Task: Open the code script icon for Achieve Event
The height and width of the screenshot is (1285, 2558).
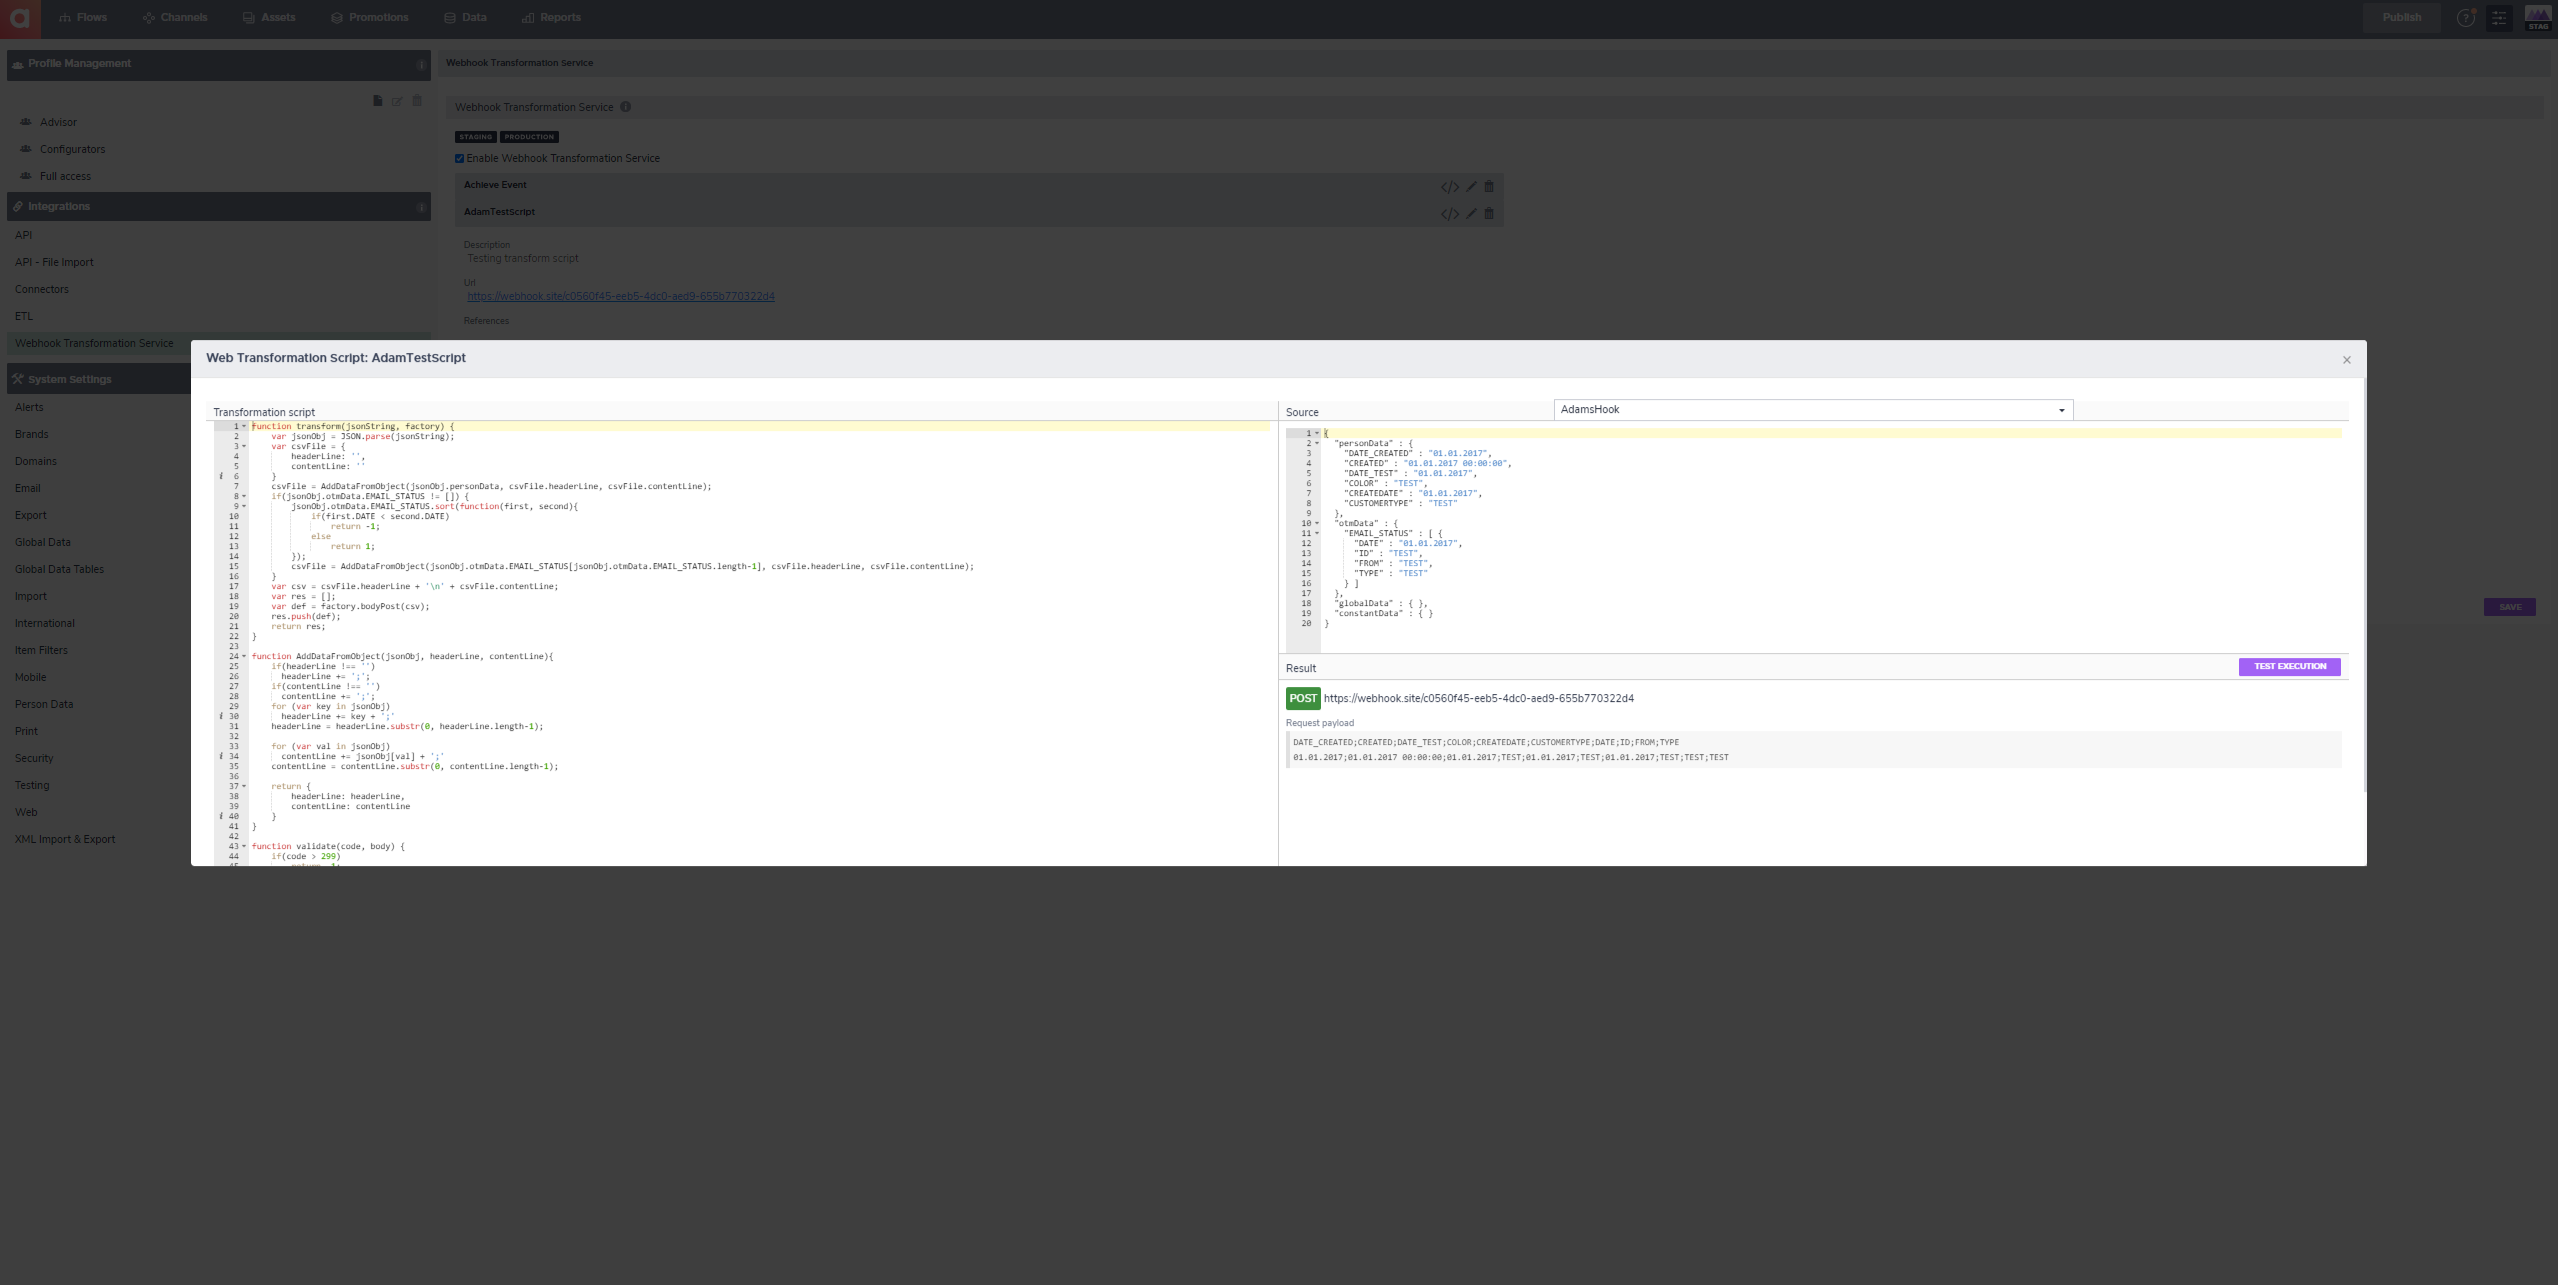Action: coord(1450,187)
